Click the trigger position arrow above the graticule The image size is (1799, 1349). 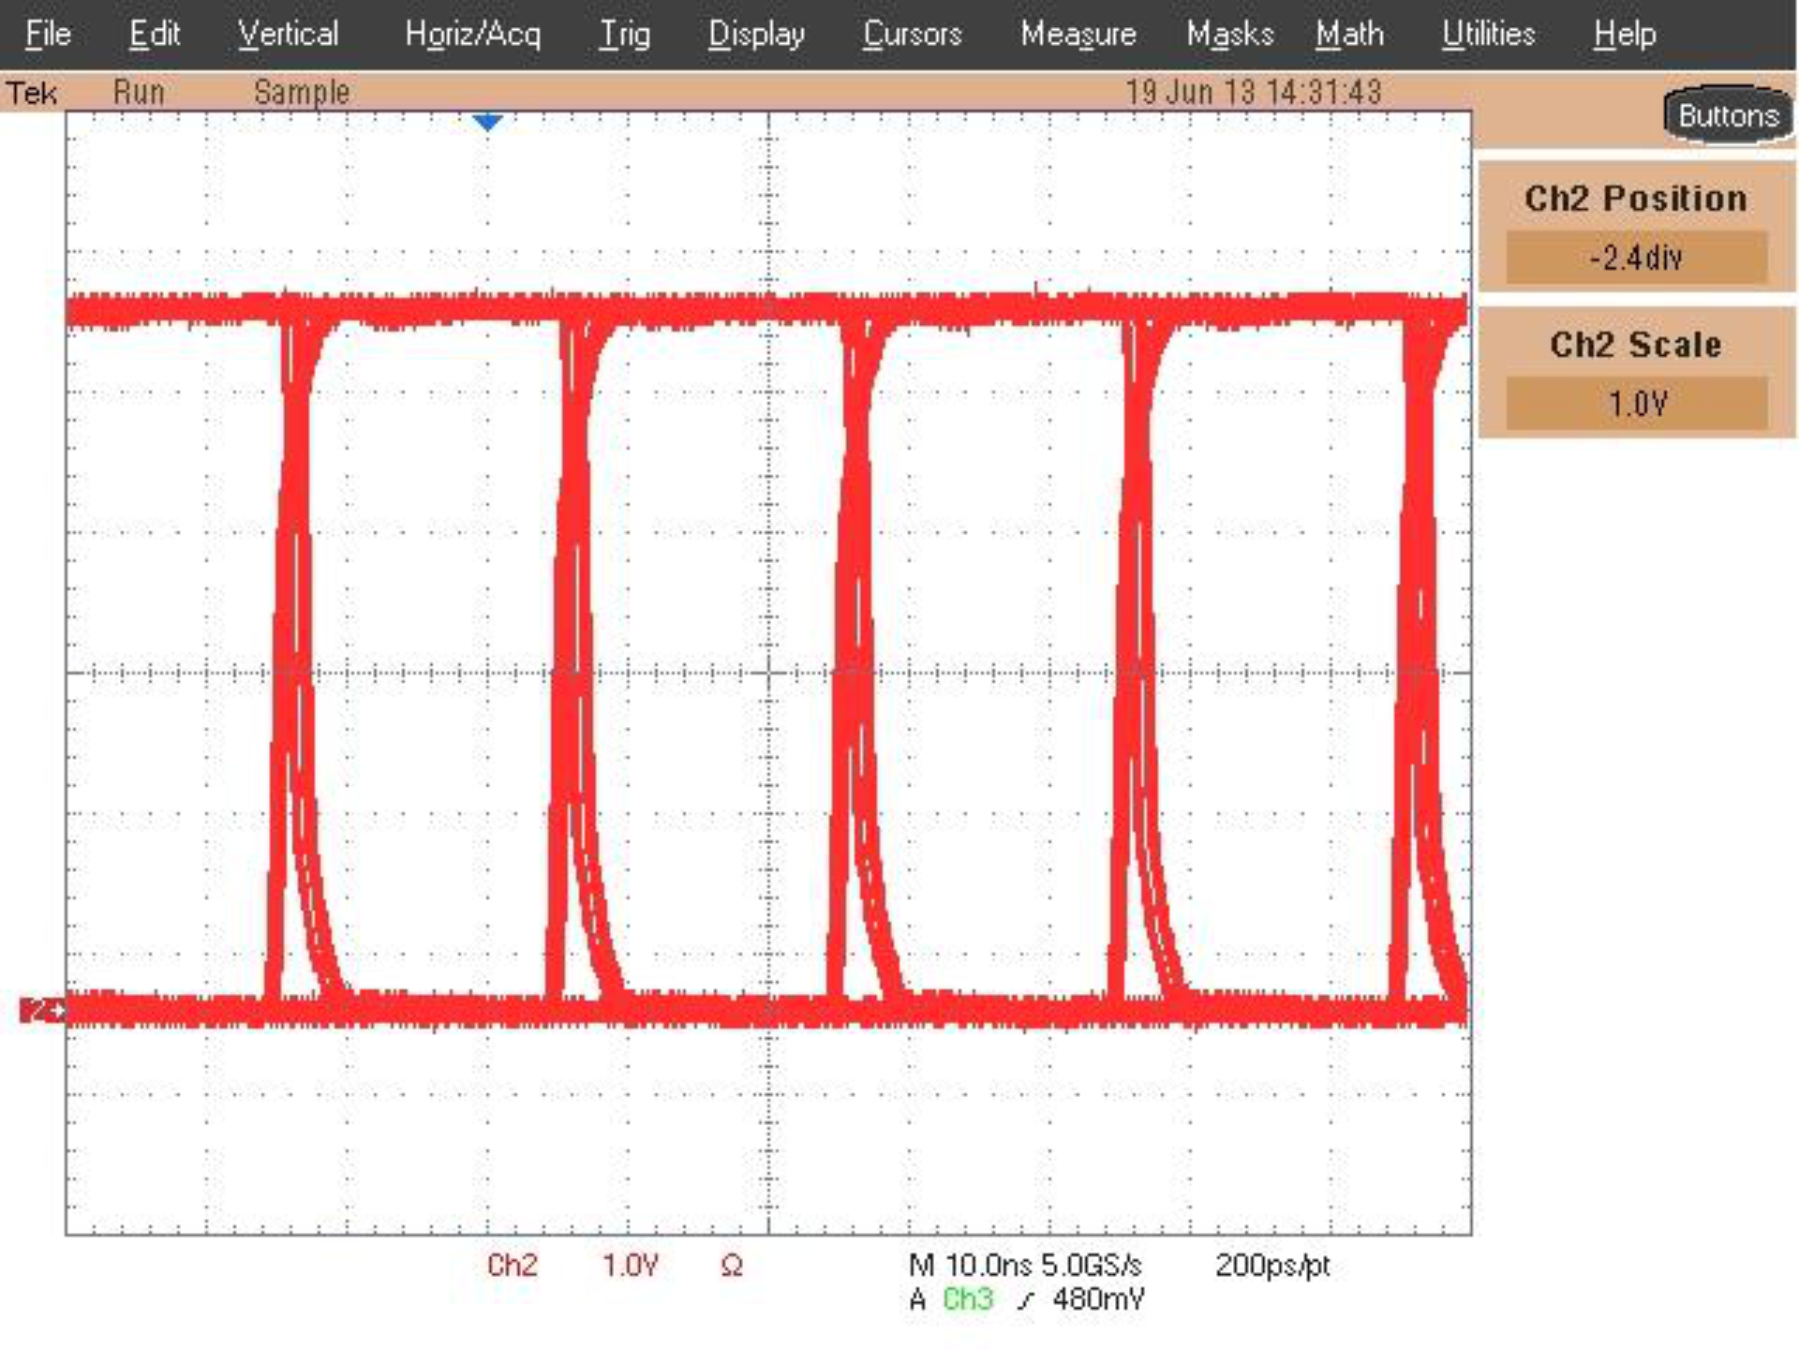487,122
